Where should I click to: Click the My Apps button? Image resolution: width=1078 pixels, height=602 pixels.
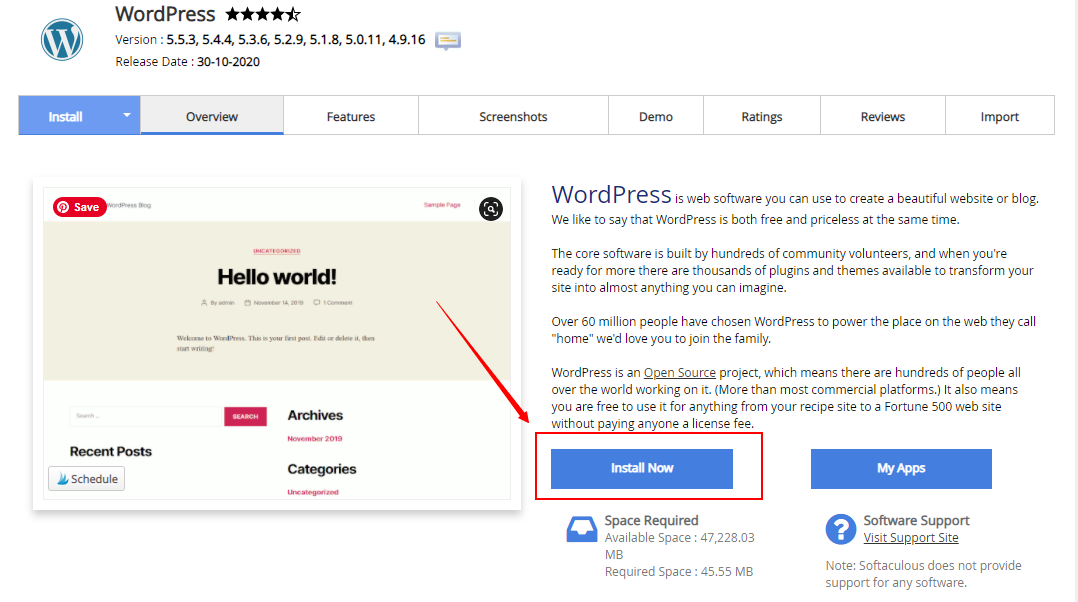[901, 469]
